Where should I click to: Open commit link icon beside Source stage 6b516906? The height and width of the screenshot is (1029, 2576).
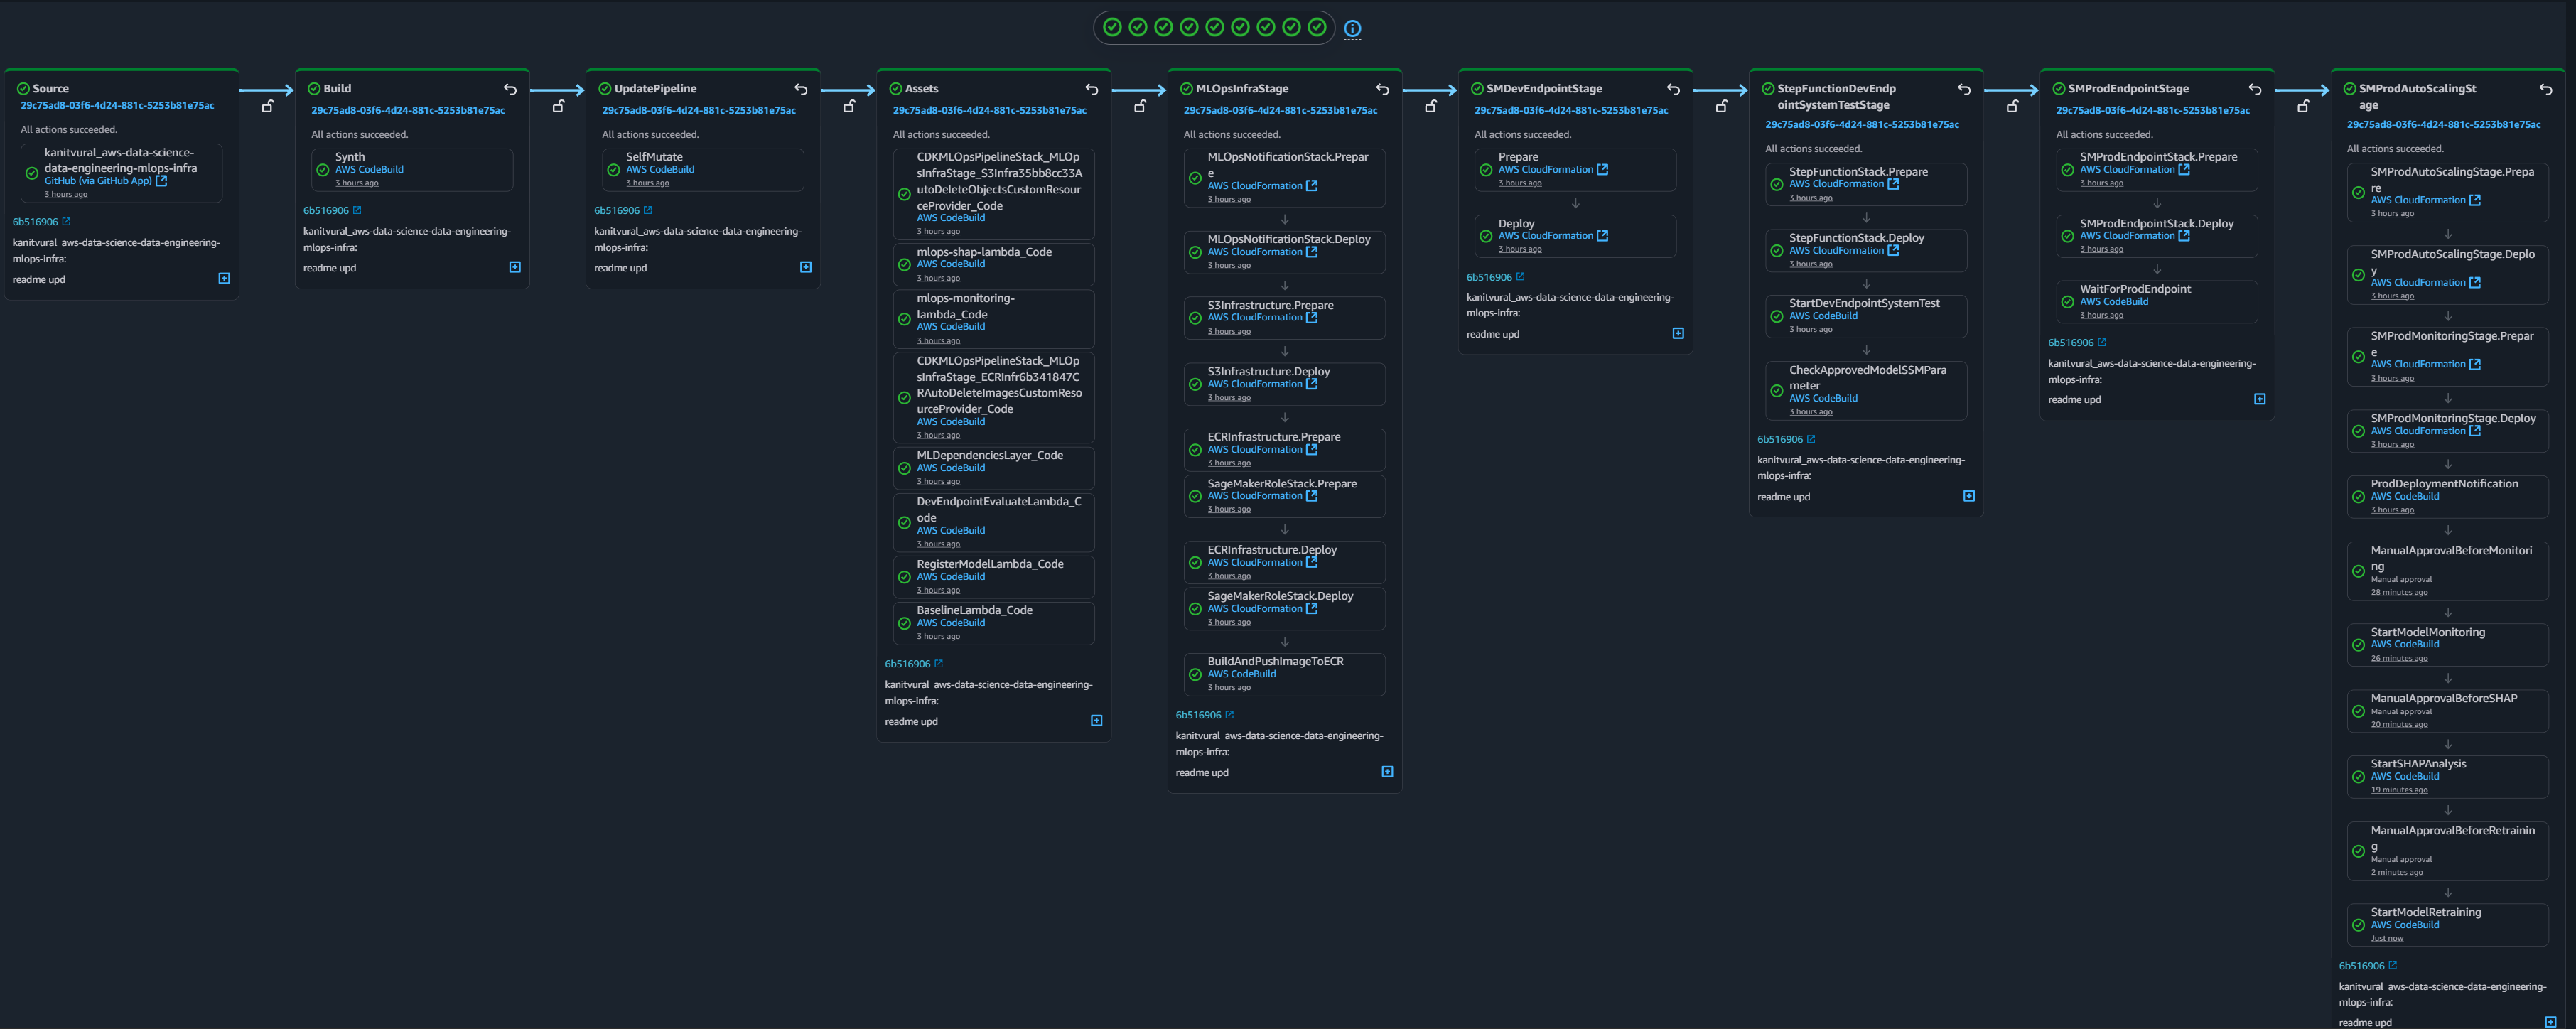67,221
